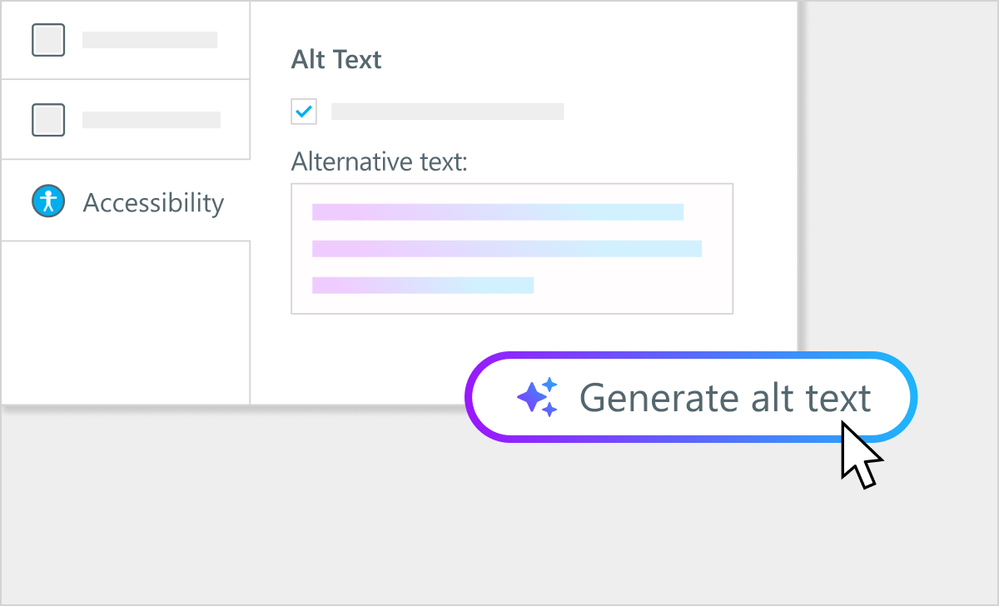Click the sparkle icon on Generate button
999x606 pixels.
click(x=537, y=398)
